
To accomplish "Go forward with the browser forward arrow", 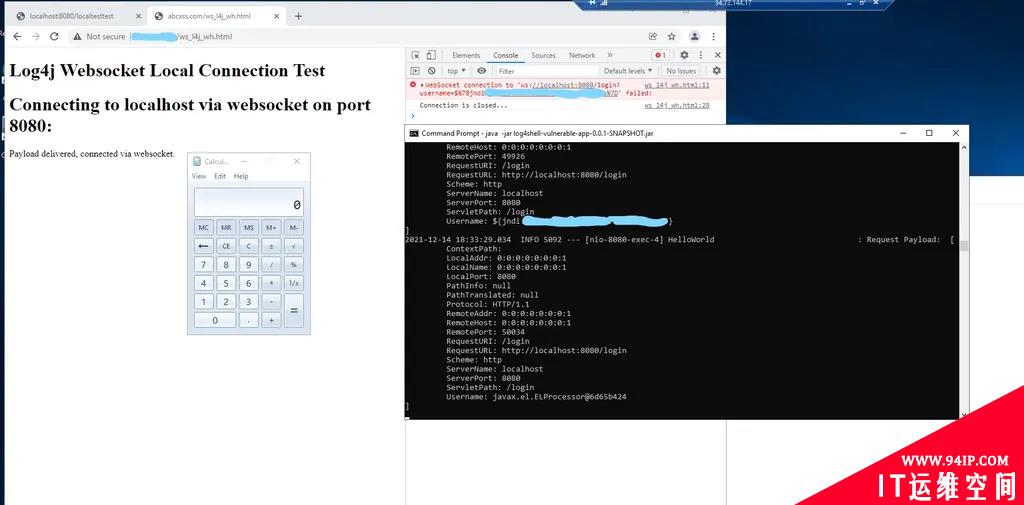I will point(35,37).
